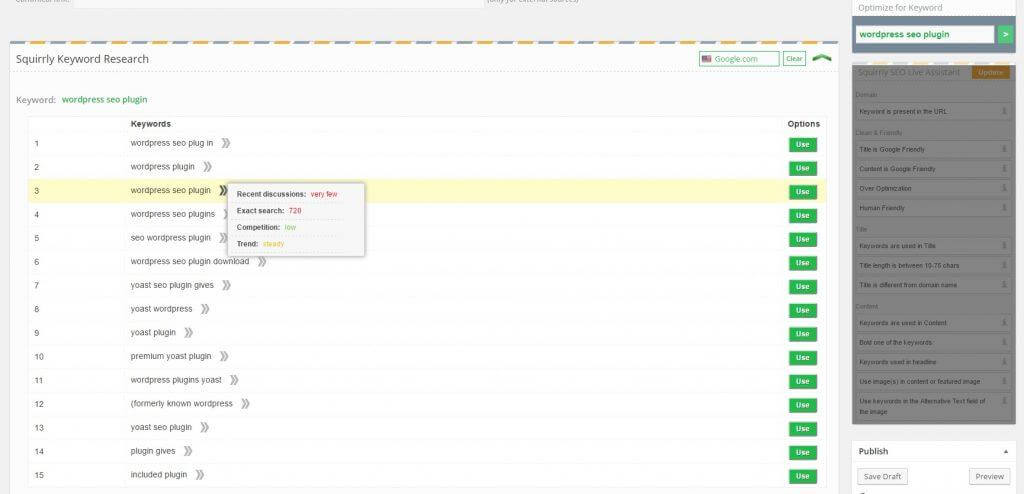Screen dimensions: 1024x494
Task: Click green 'wordpress seo plugin' keyword link
Action: click(x=104, y=100)
